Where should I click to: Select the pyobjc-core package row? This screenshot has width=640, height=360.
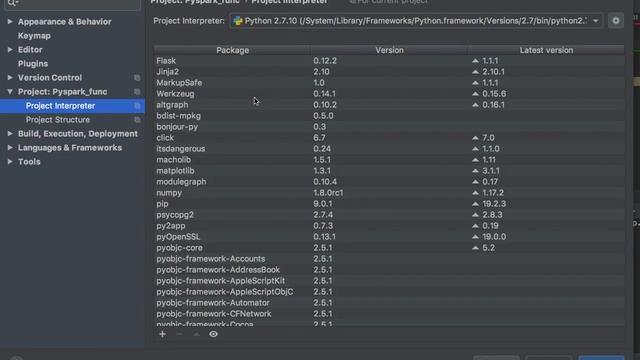click(x=389, y=248)
